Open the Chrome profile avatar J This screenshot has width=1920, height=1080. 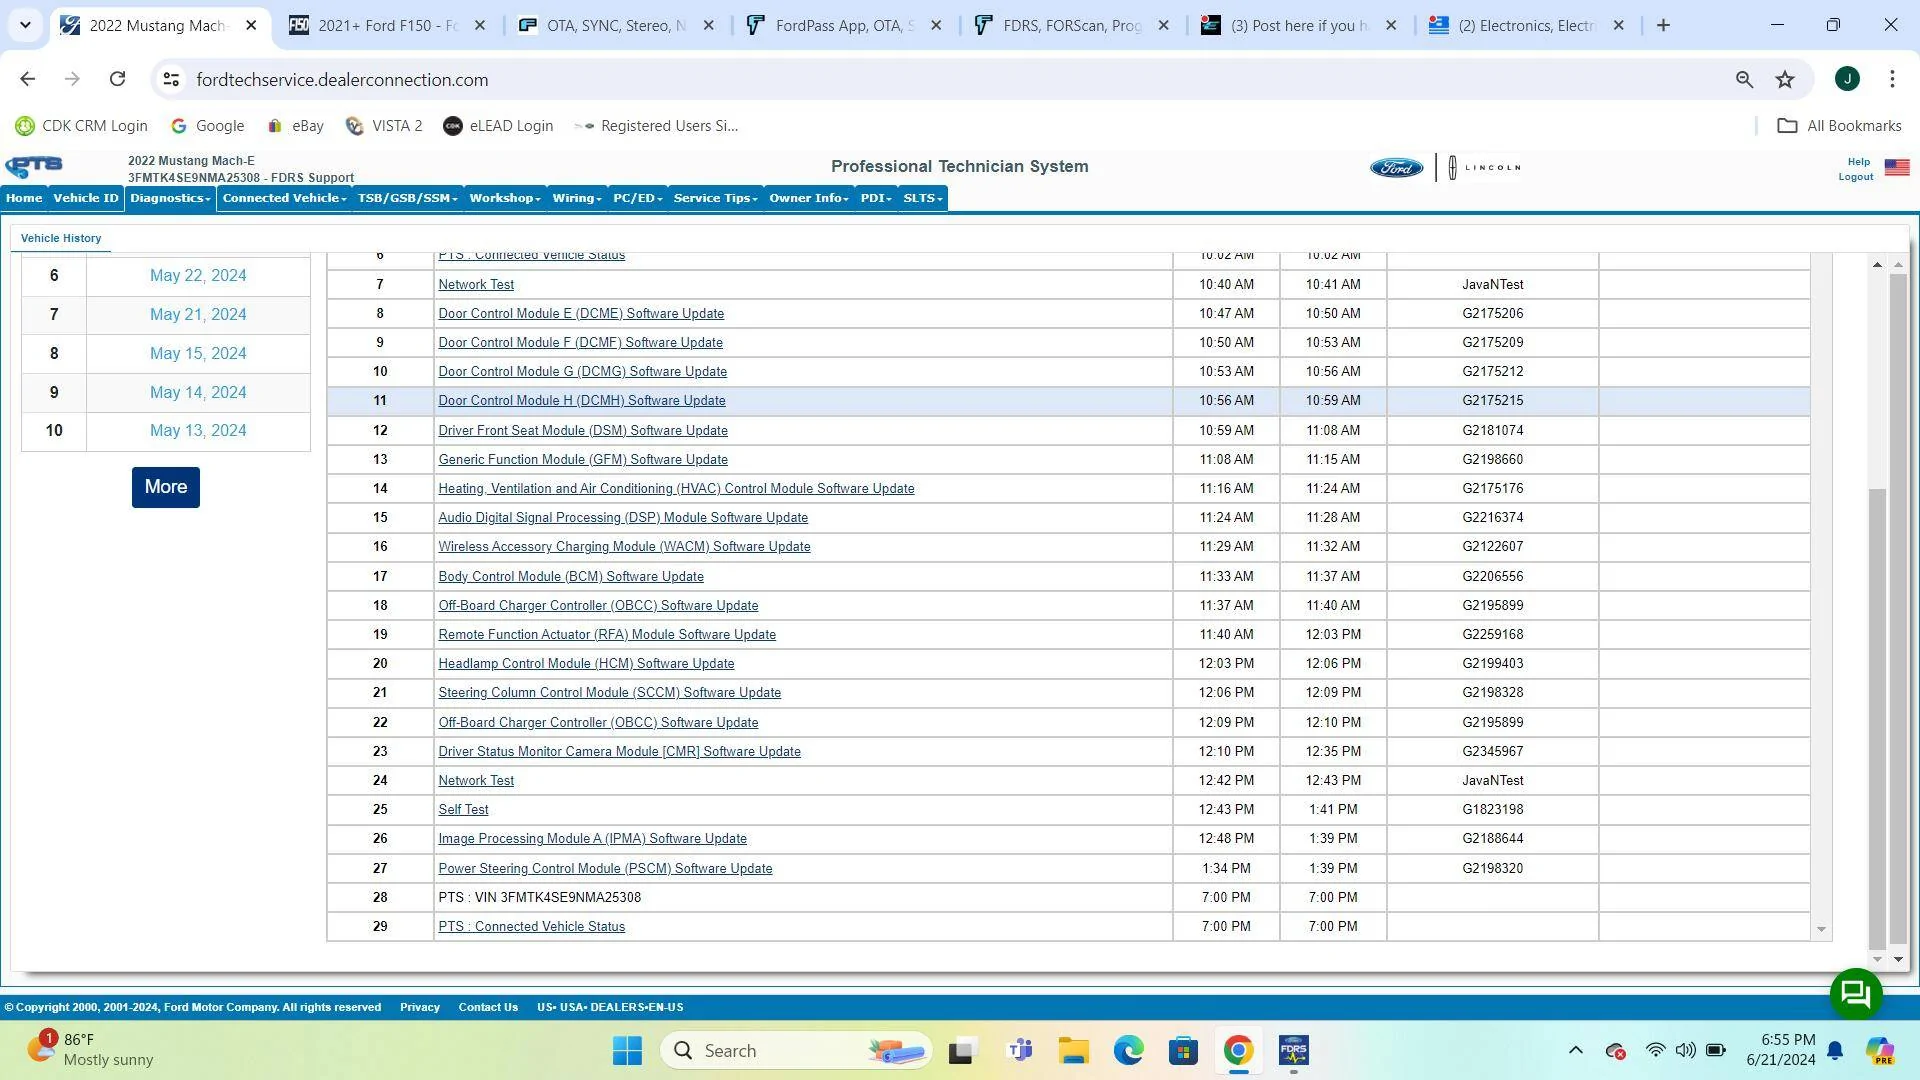click(x=1847, y=79)
